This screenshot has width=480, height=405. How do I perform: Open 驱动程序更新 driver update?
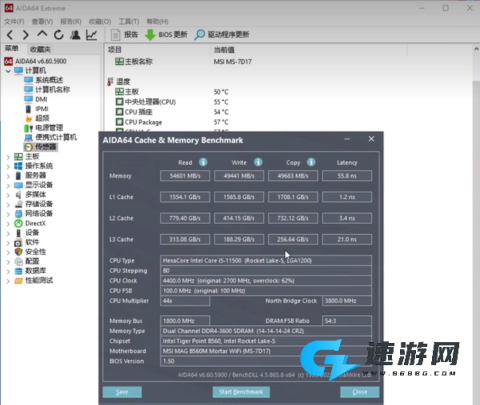tap(222, 35)
